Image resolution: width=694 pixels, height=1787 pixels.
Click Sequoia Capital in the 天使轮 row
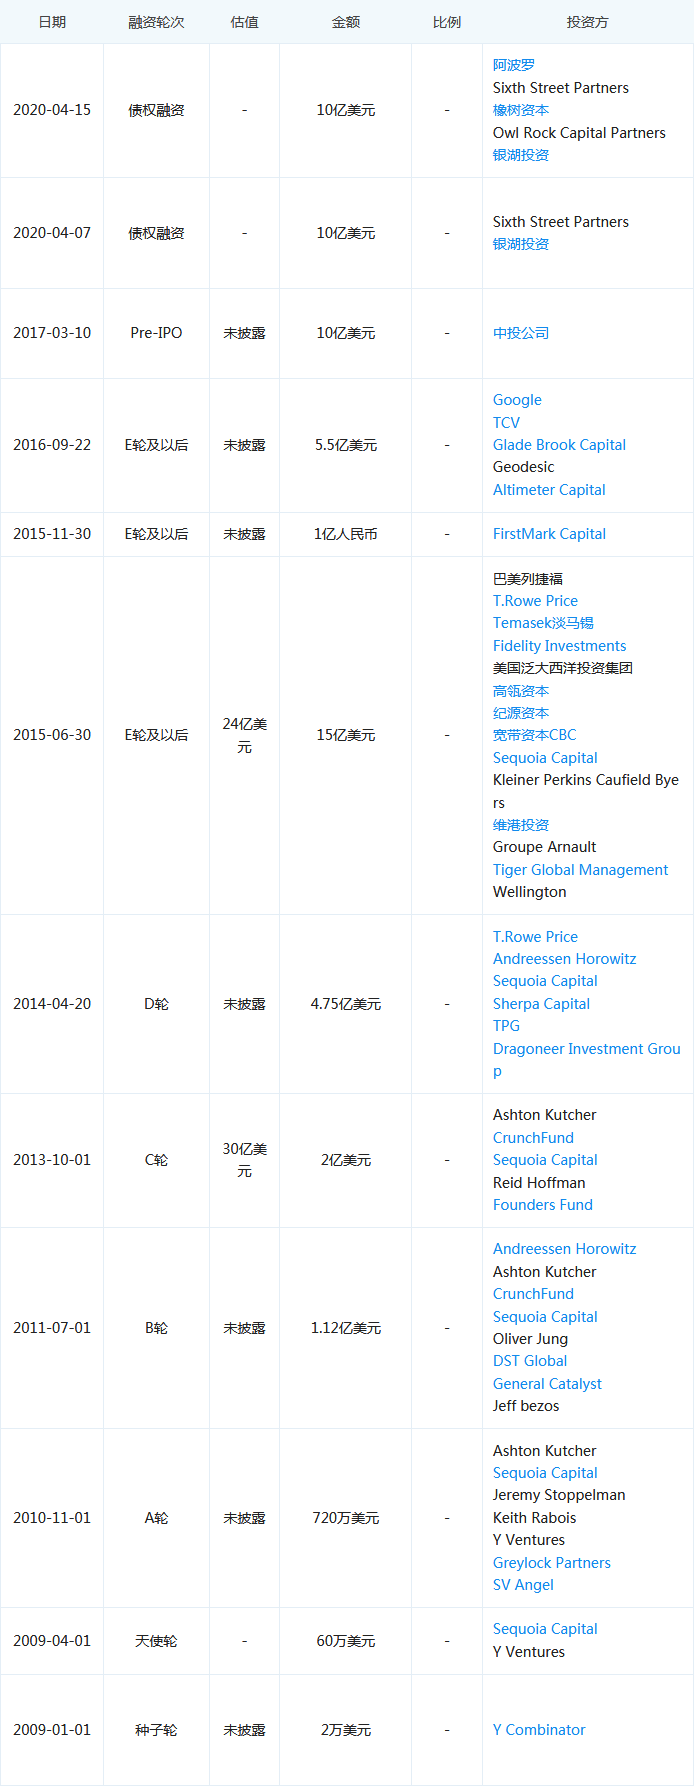coord(545,1629)
